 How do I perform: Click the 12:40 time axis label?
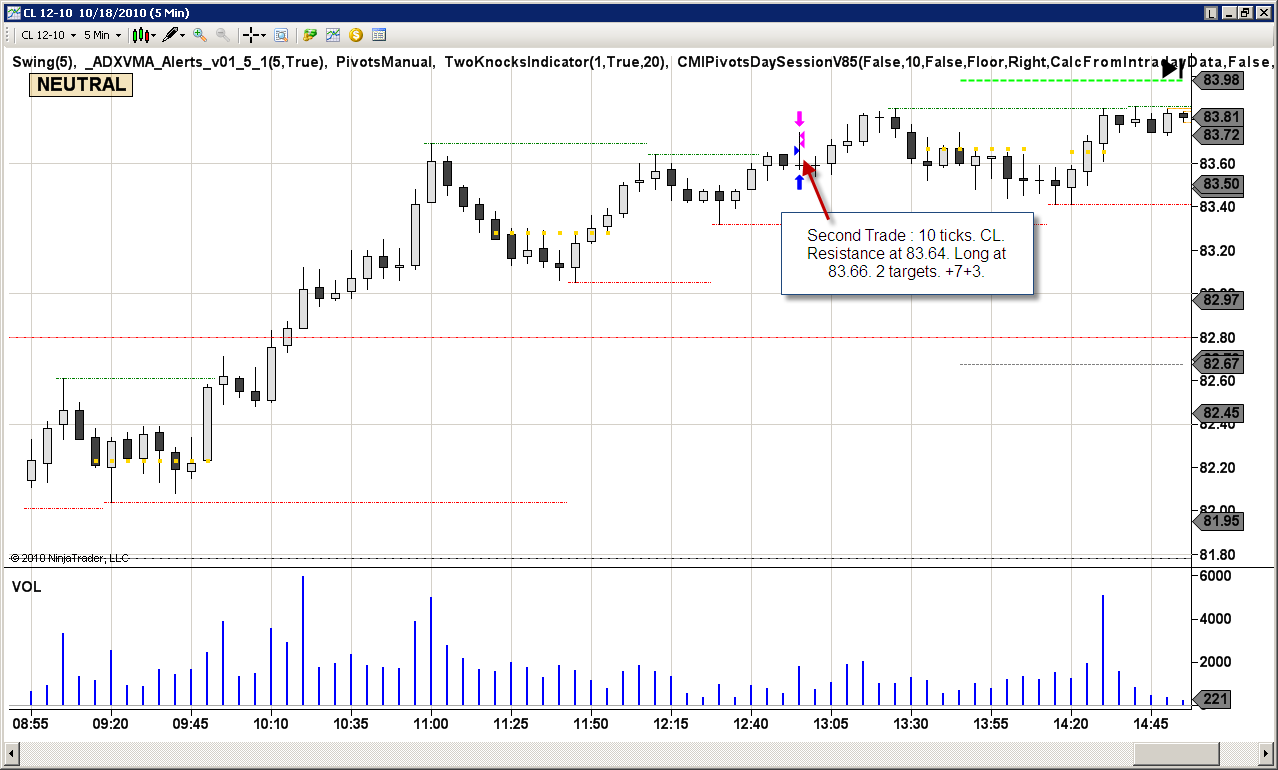tap(751, 723)
